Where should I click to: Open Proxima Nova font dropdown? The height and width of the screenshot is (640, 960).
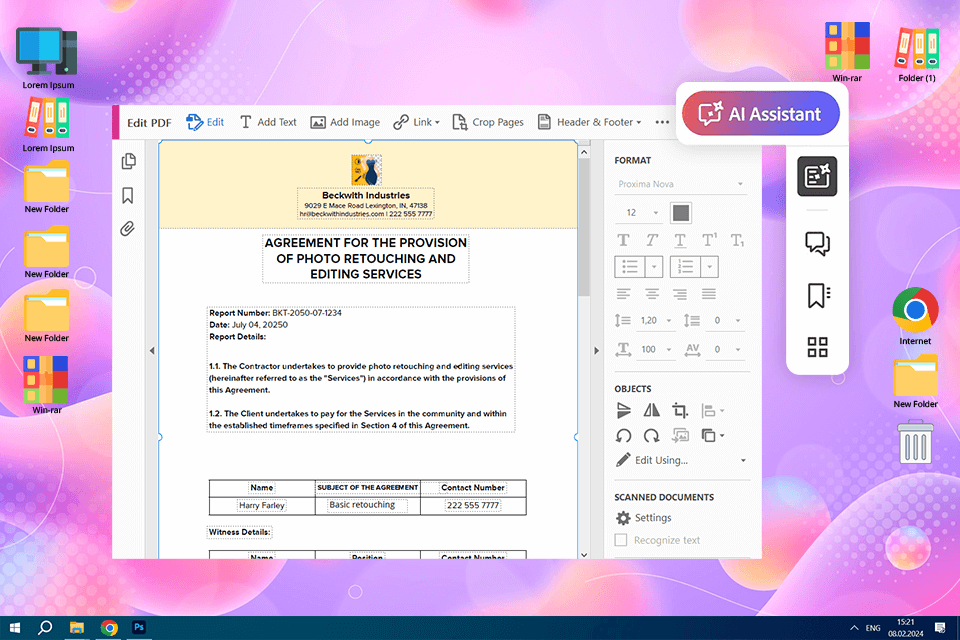pos(681,184)
